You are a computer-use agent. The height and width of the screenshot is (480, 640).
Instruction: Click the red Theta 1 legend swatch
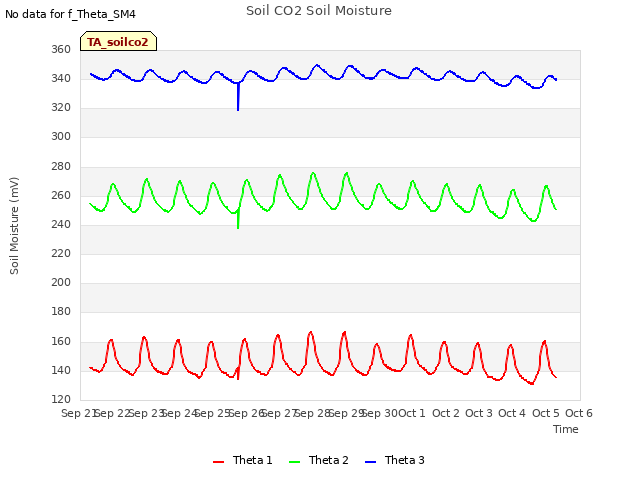coord(219,462)
